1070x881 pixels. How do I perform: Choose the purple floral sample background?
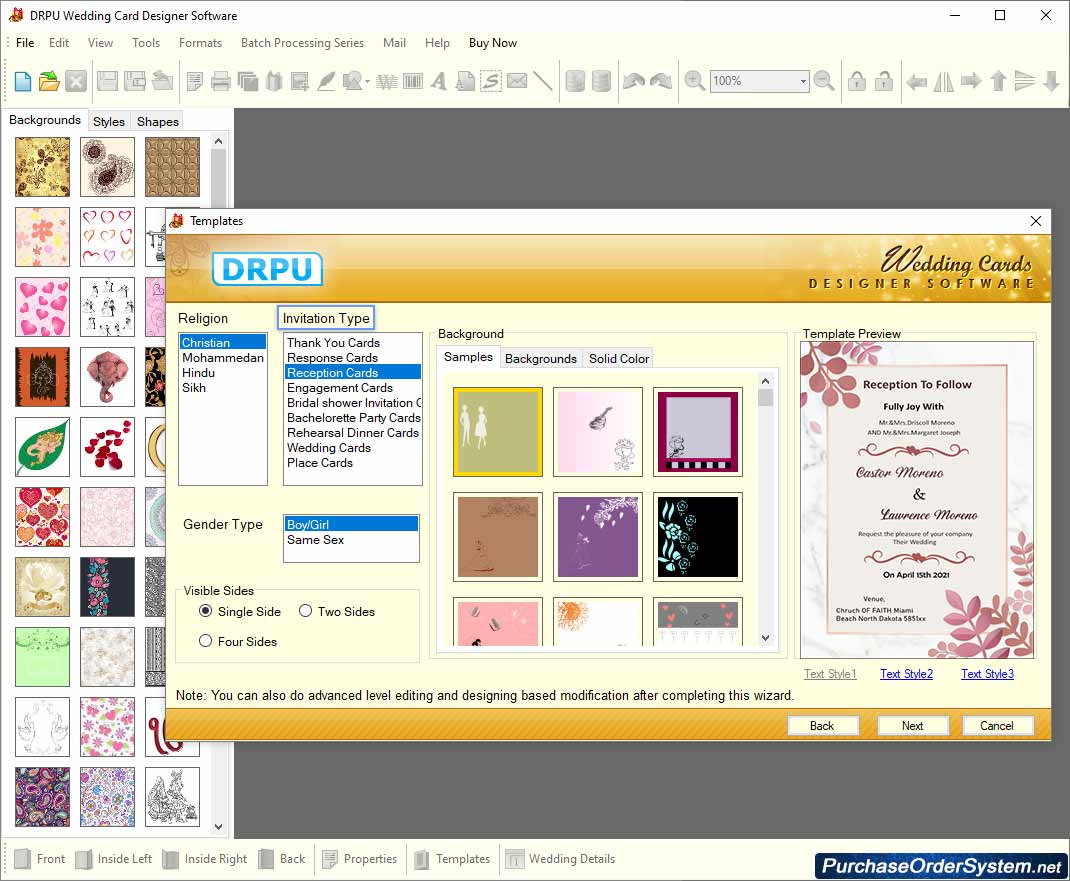(598, 536)
